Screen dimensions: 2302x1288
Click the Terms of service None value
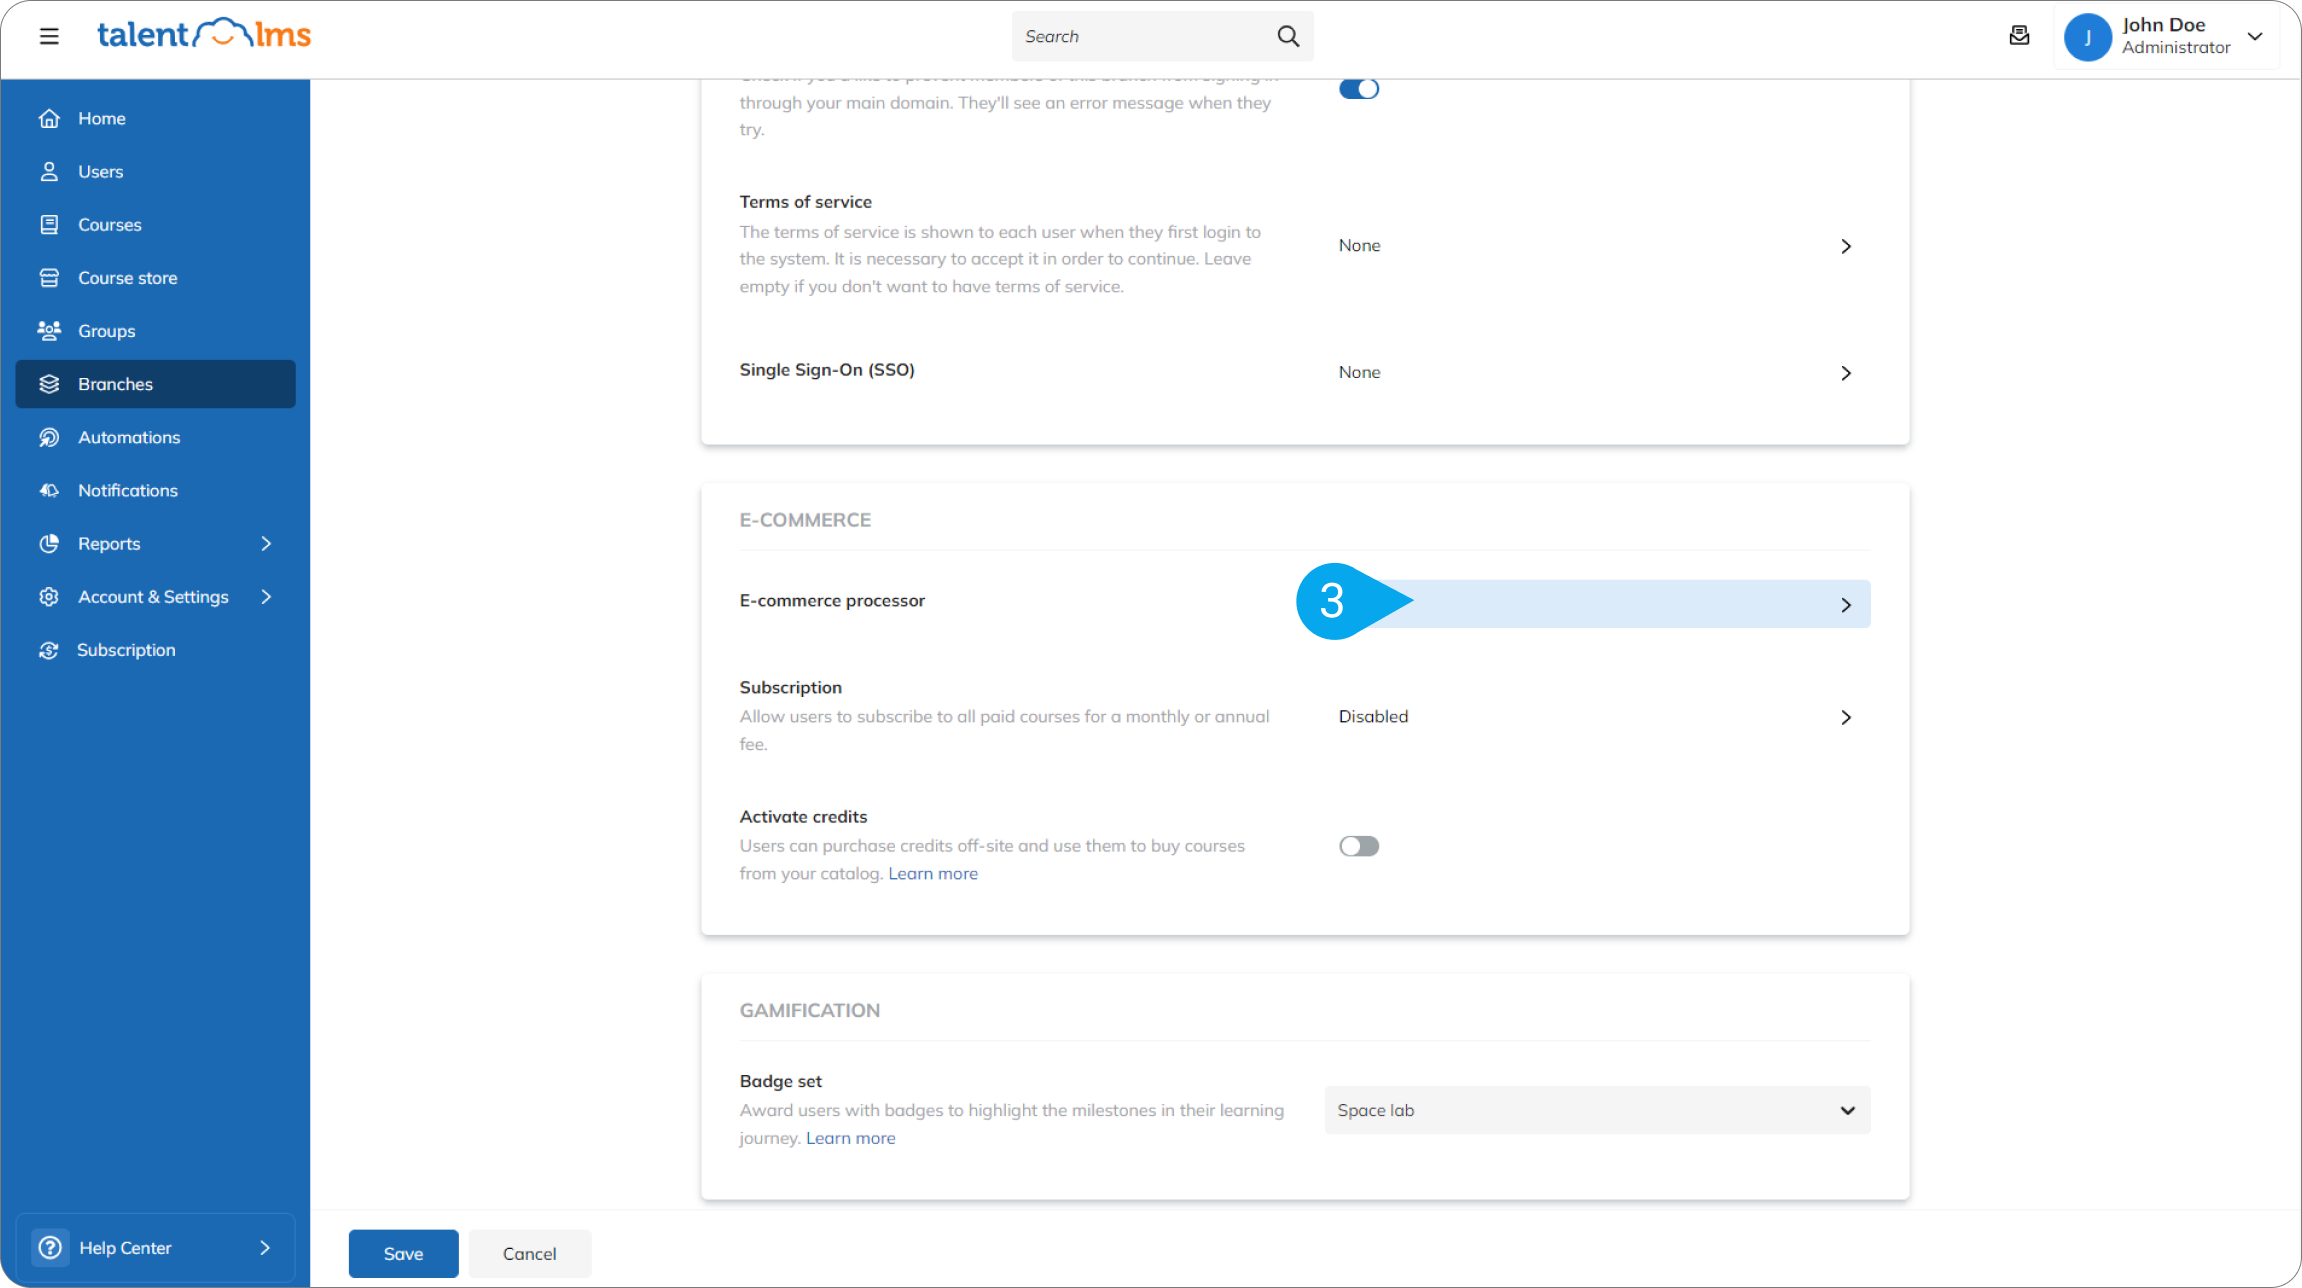click(x=1359, y=246)
